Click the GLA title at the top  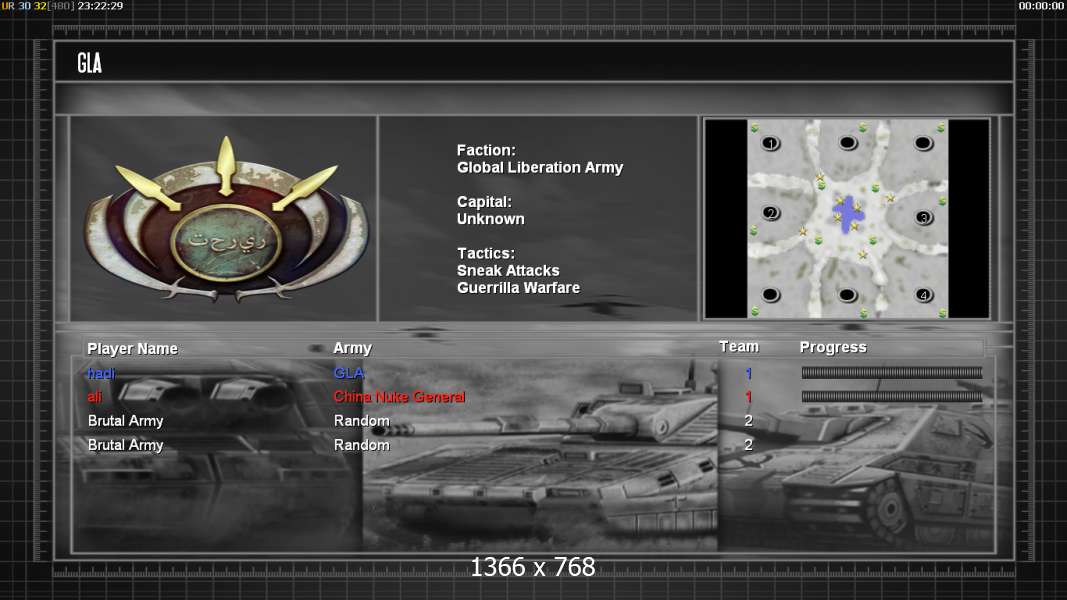89,63
